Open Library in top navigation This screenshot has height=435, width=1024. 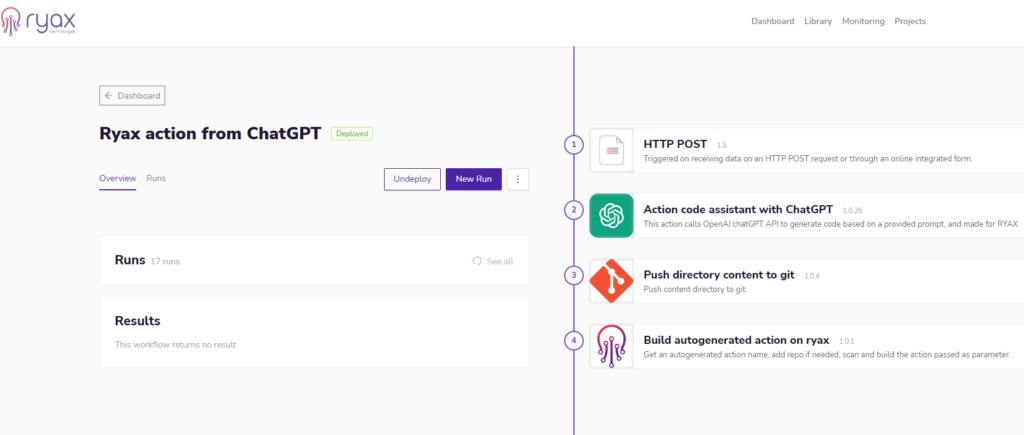pos(818,21)
